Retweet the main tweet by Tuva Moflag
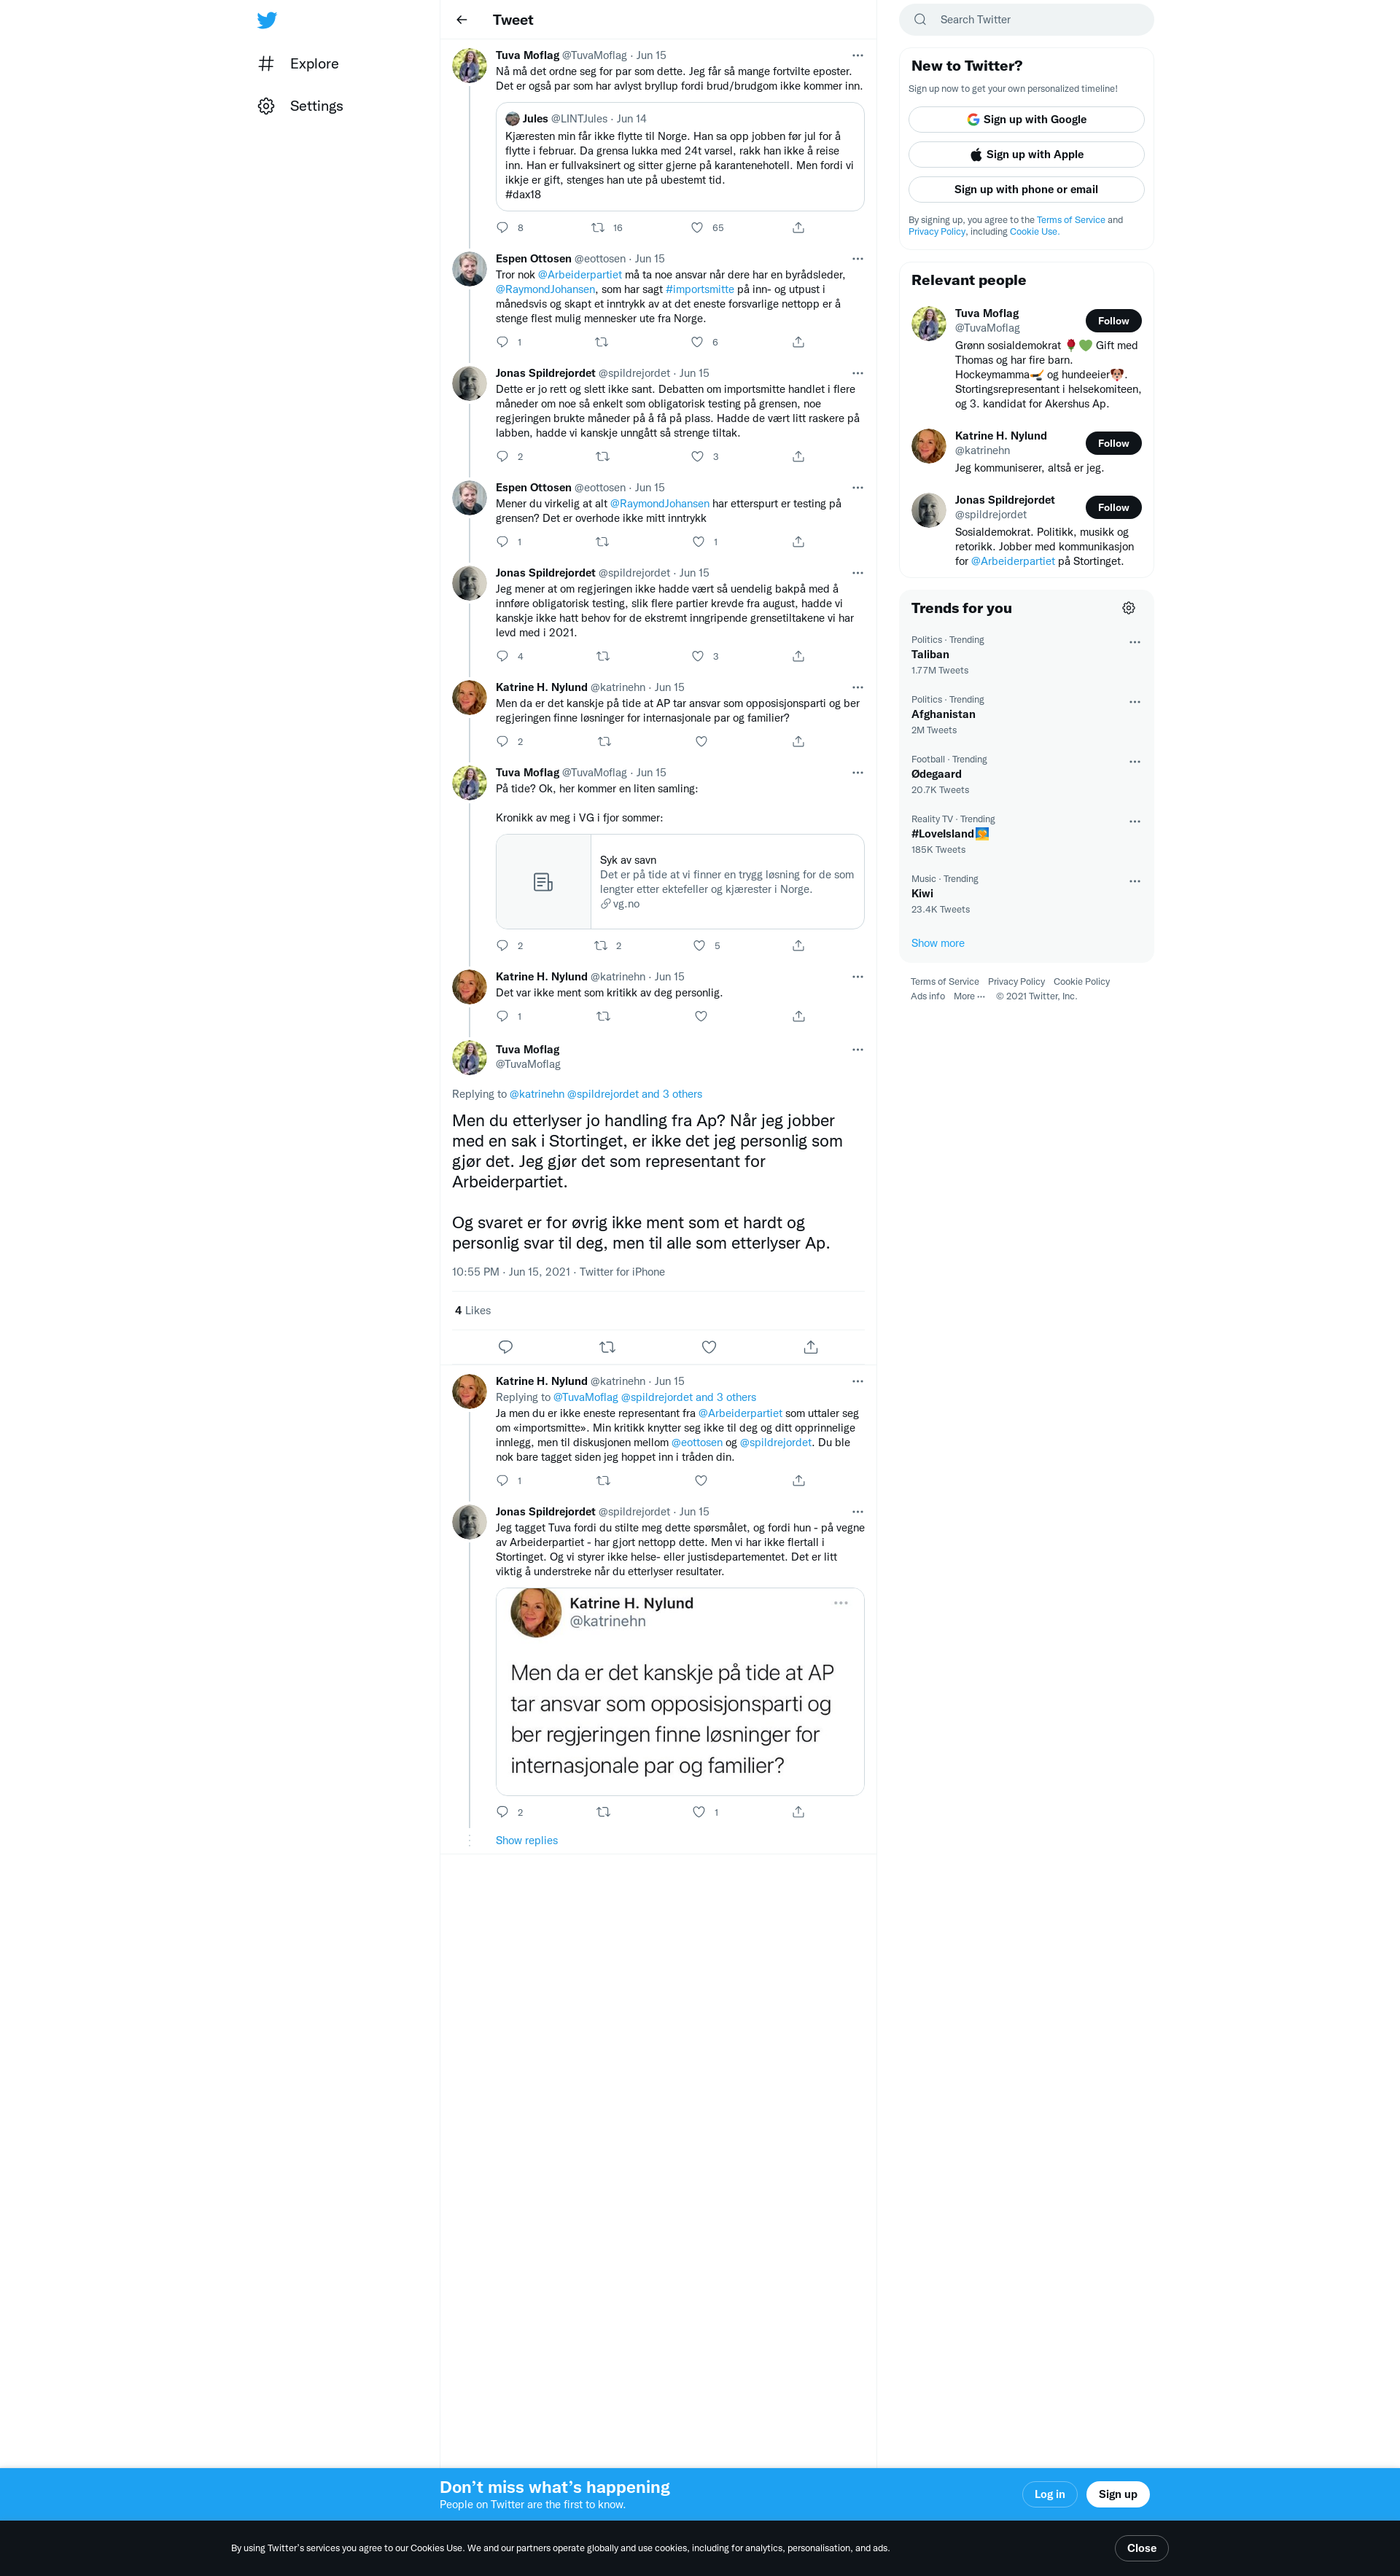Image resolution: width=1400 pixels, height=2576 pixels. pos(607,1347)
